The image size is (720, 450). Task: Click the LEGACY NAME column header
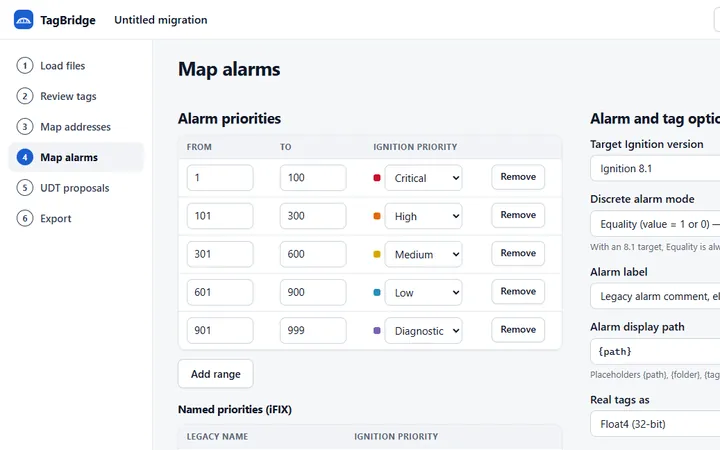pos(217,436)
